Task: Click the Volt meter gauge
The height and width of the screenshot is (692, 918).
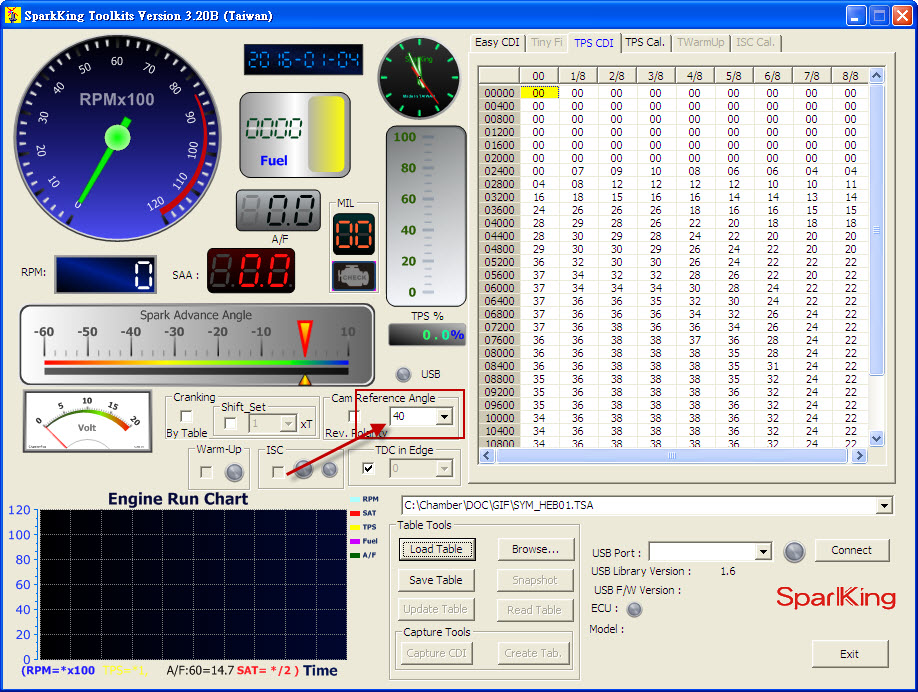Action: point(87,422)
